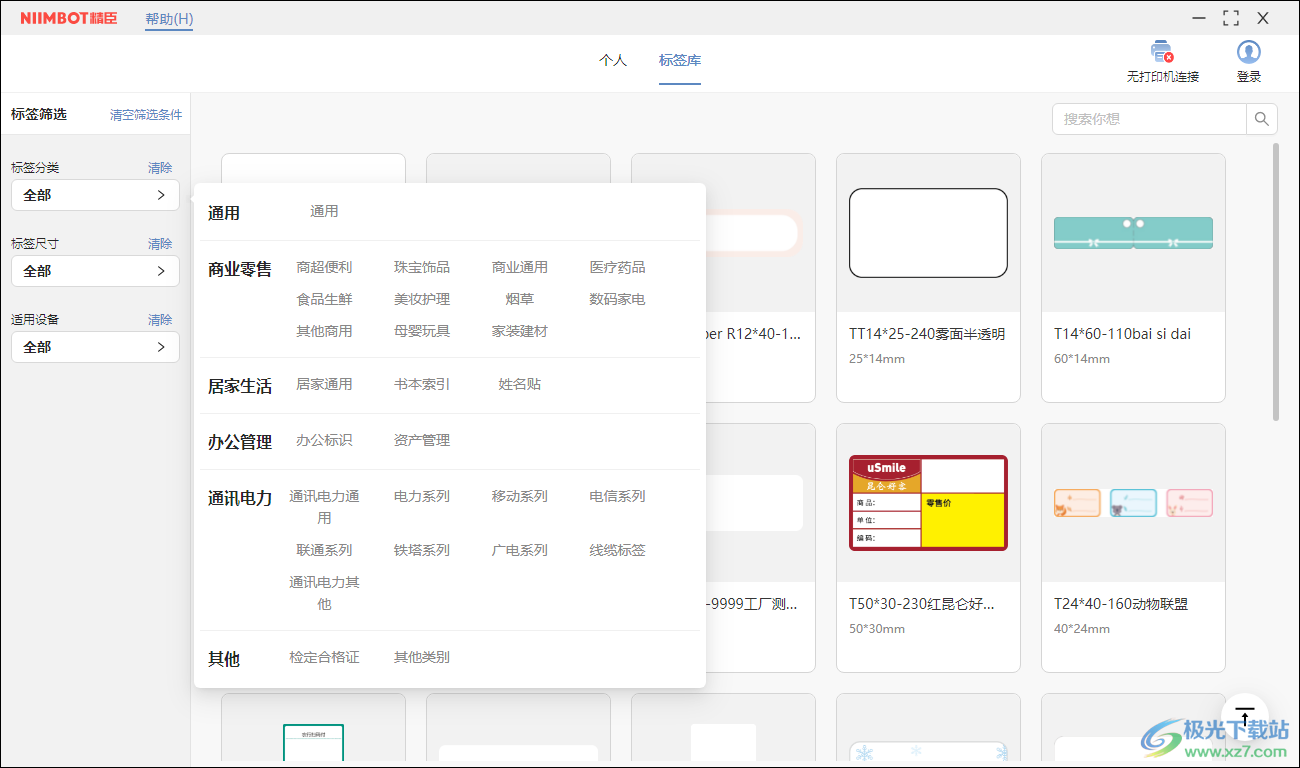Viewport: 1300px width, 768px height.
Task: Select 商超便利 category
Action: click(324, 267)
